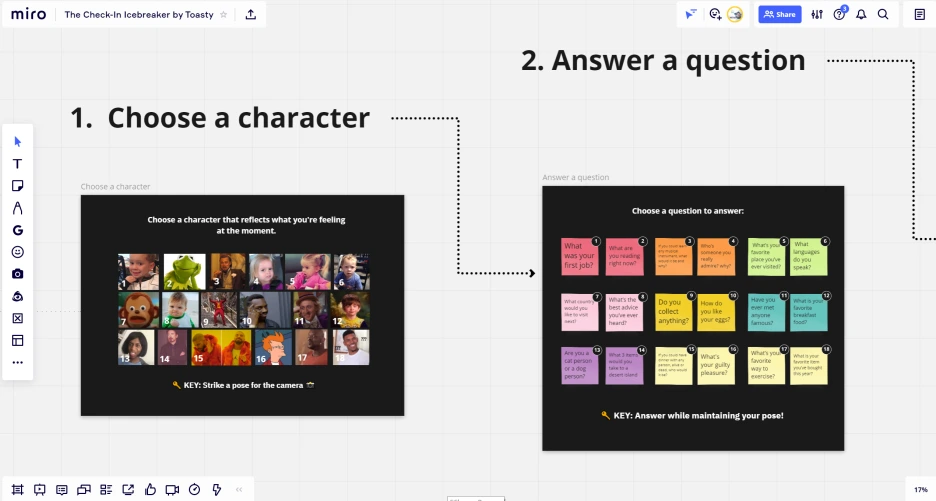Image resolution: width=936 pixels, height=501 pixels.
Task: Click the 17% zoom level
Action: pyautogui.click(x=921, y=490)
